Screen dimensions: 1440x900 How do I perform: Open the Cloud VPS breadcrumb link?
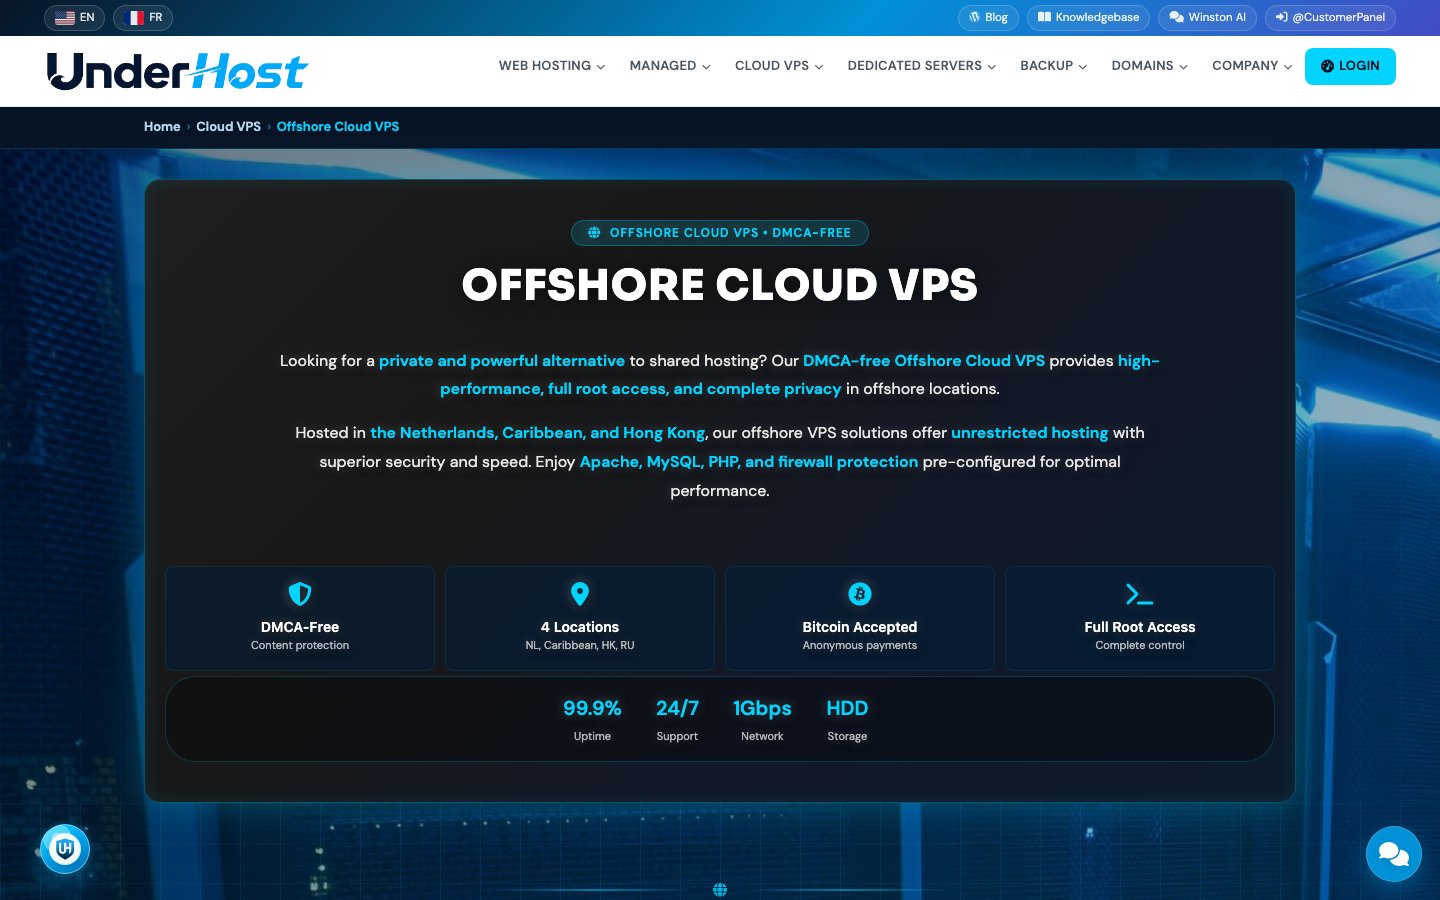point(228,127)
